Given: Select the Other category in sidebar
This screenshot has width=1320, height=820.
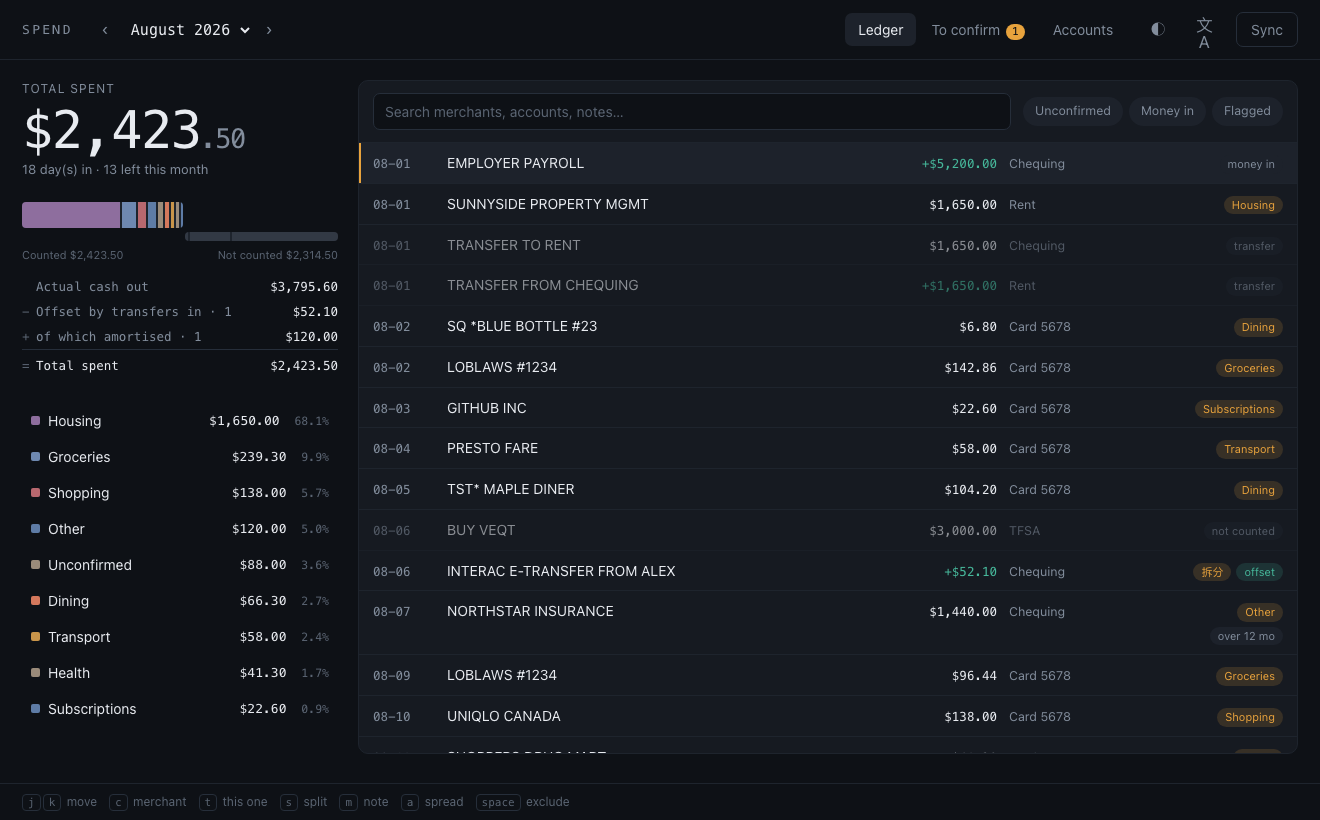Looking at the screenshot, I should click(x=180, y=529).
